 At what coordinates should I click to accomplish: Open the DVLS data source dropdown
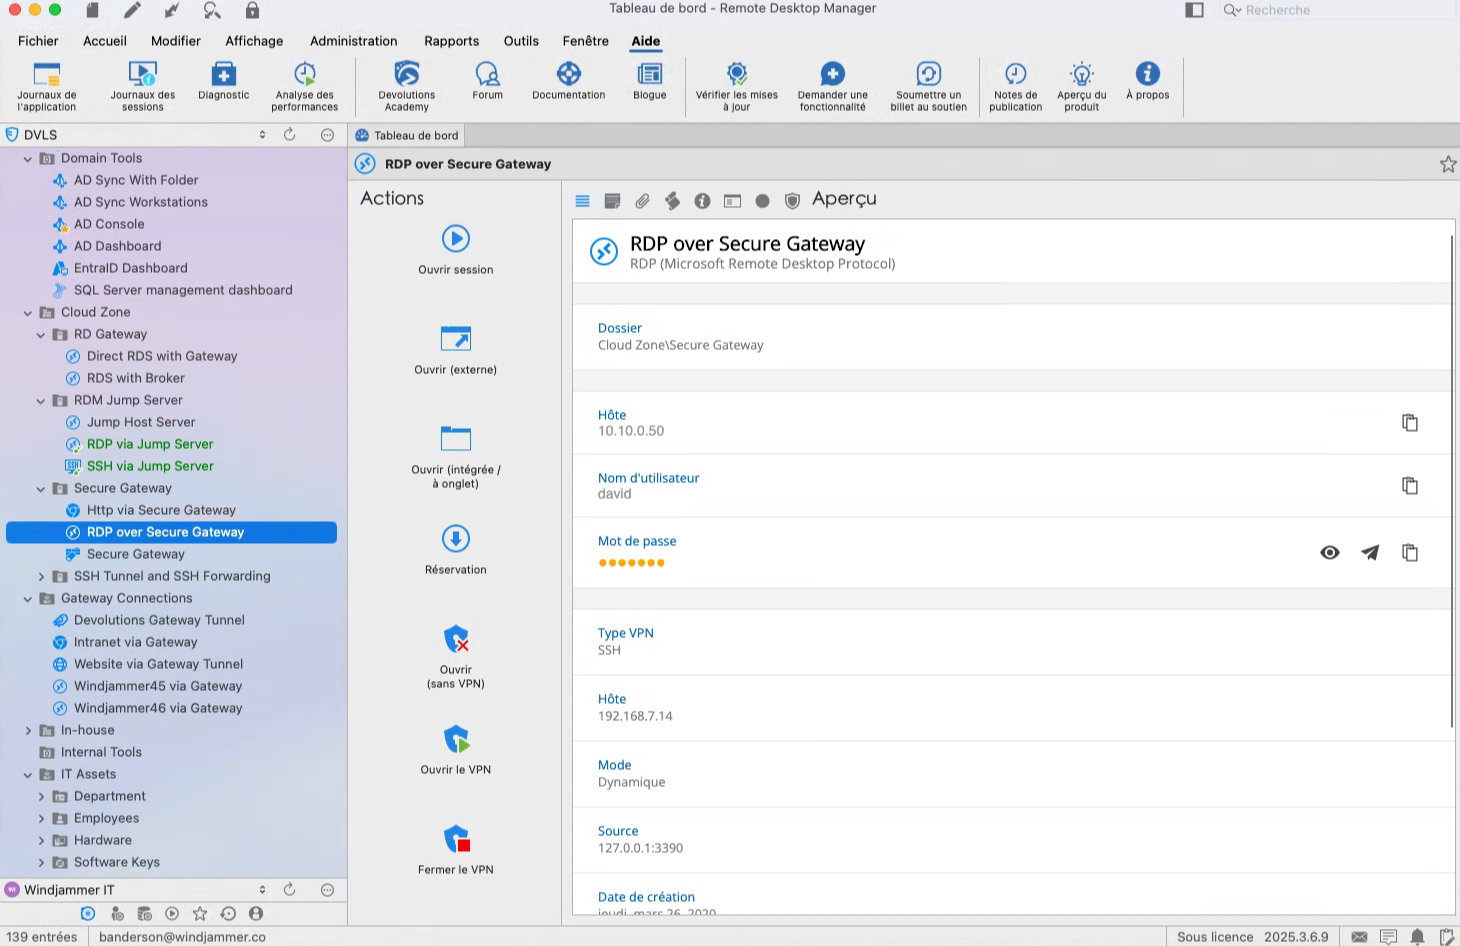click(262, 135)
